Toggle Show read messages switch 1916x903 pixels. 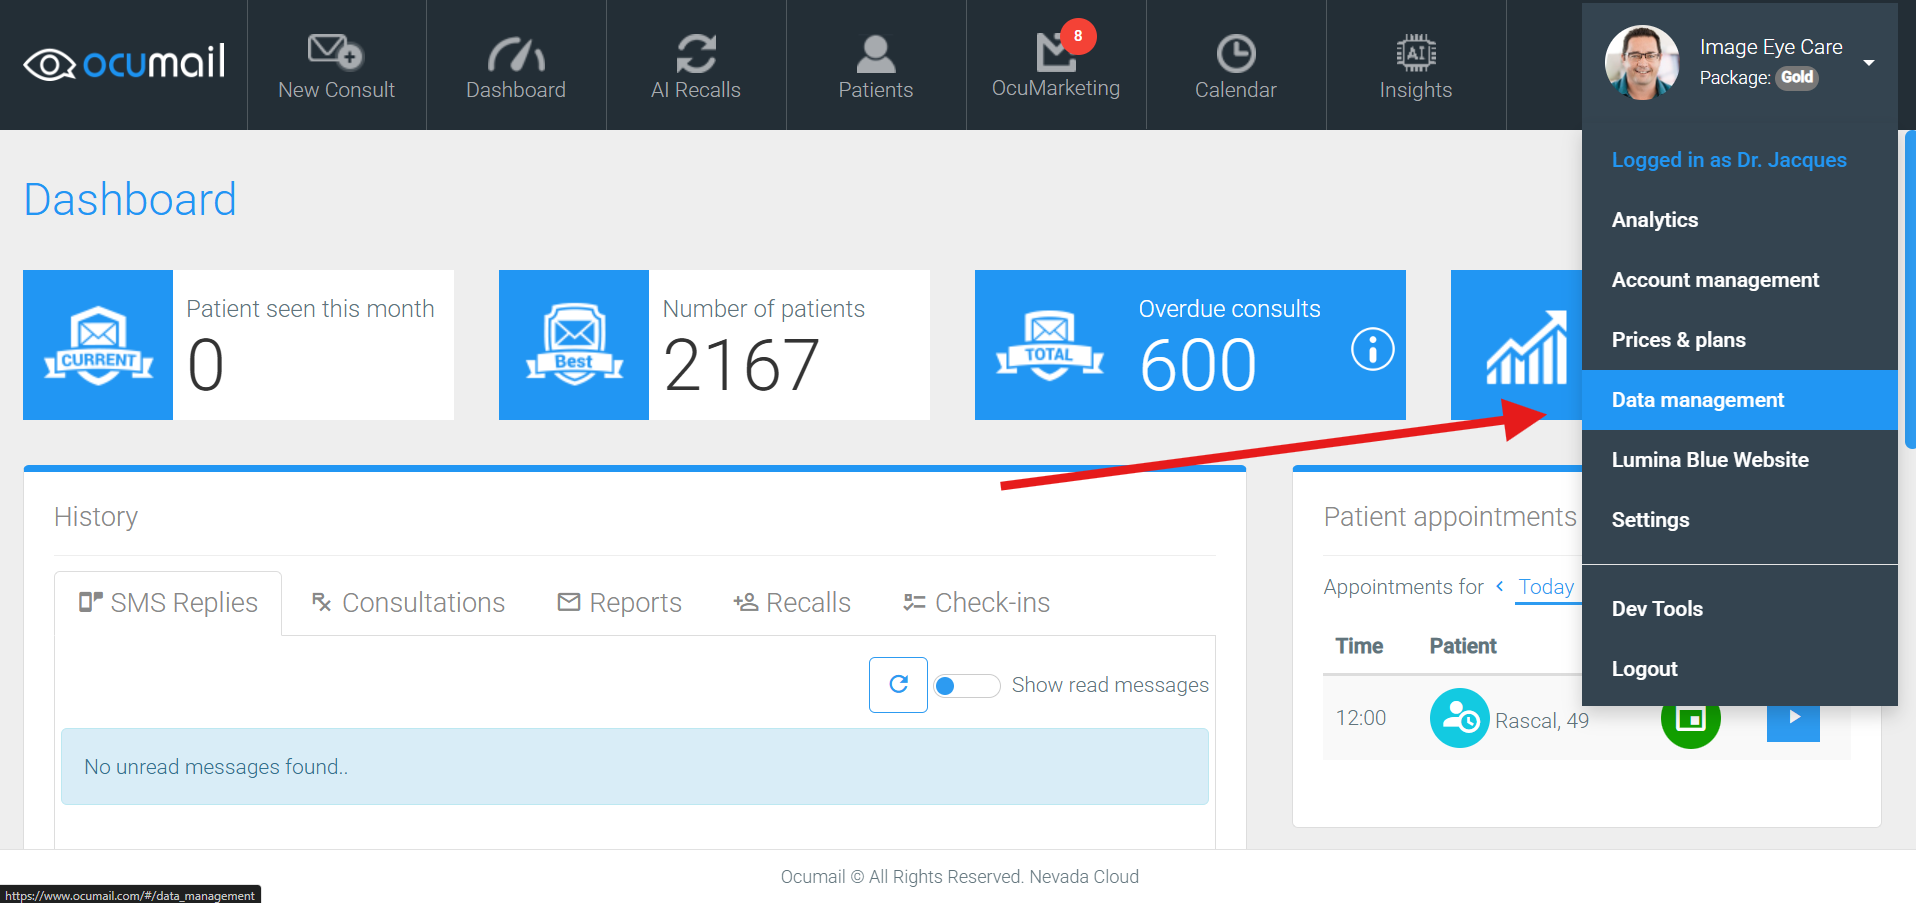pos(966,685)
